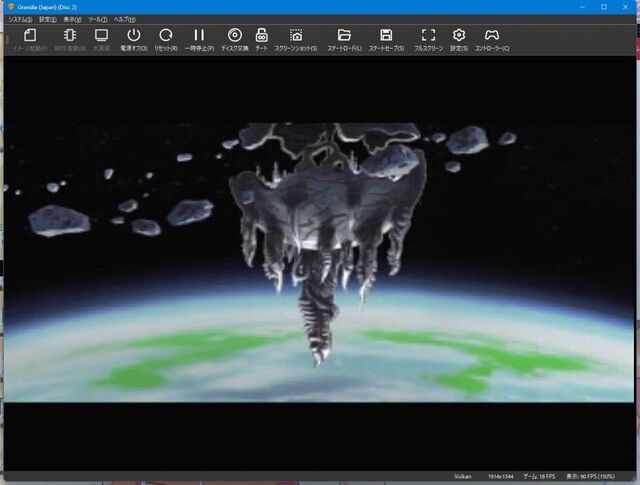The width and height of the screenshot is (640, 485).
Task: Maximize the emulator window
Action: 604,7
